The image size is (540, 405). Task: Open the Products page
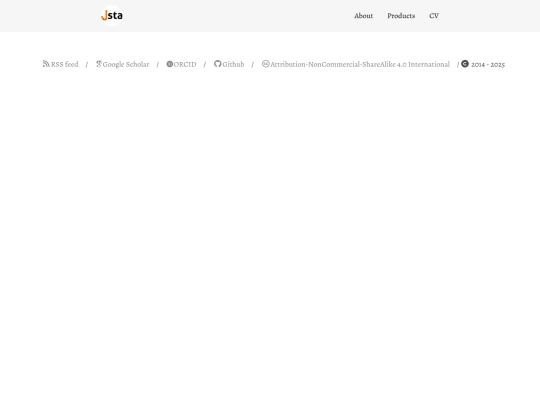pos(401,16)
